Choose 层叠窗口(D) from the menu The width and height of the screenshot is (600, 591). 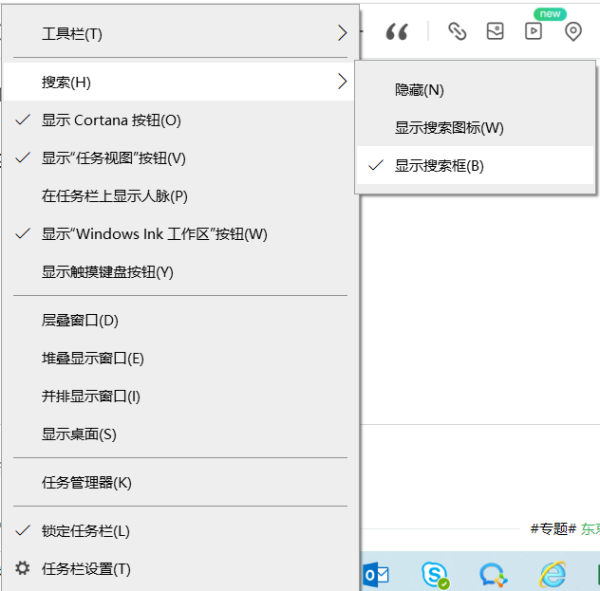point(178,320)
